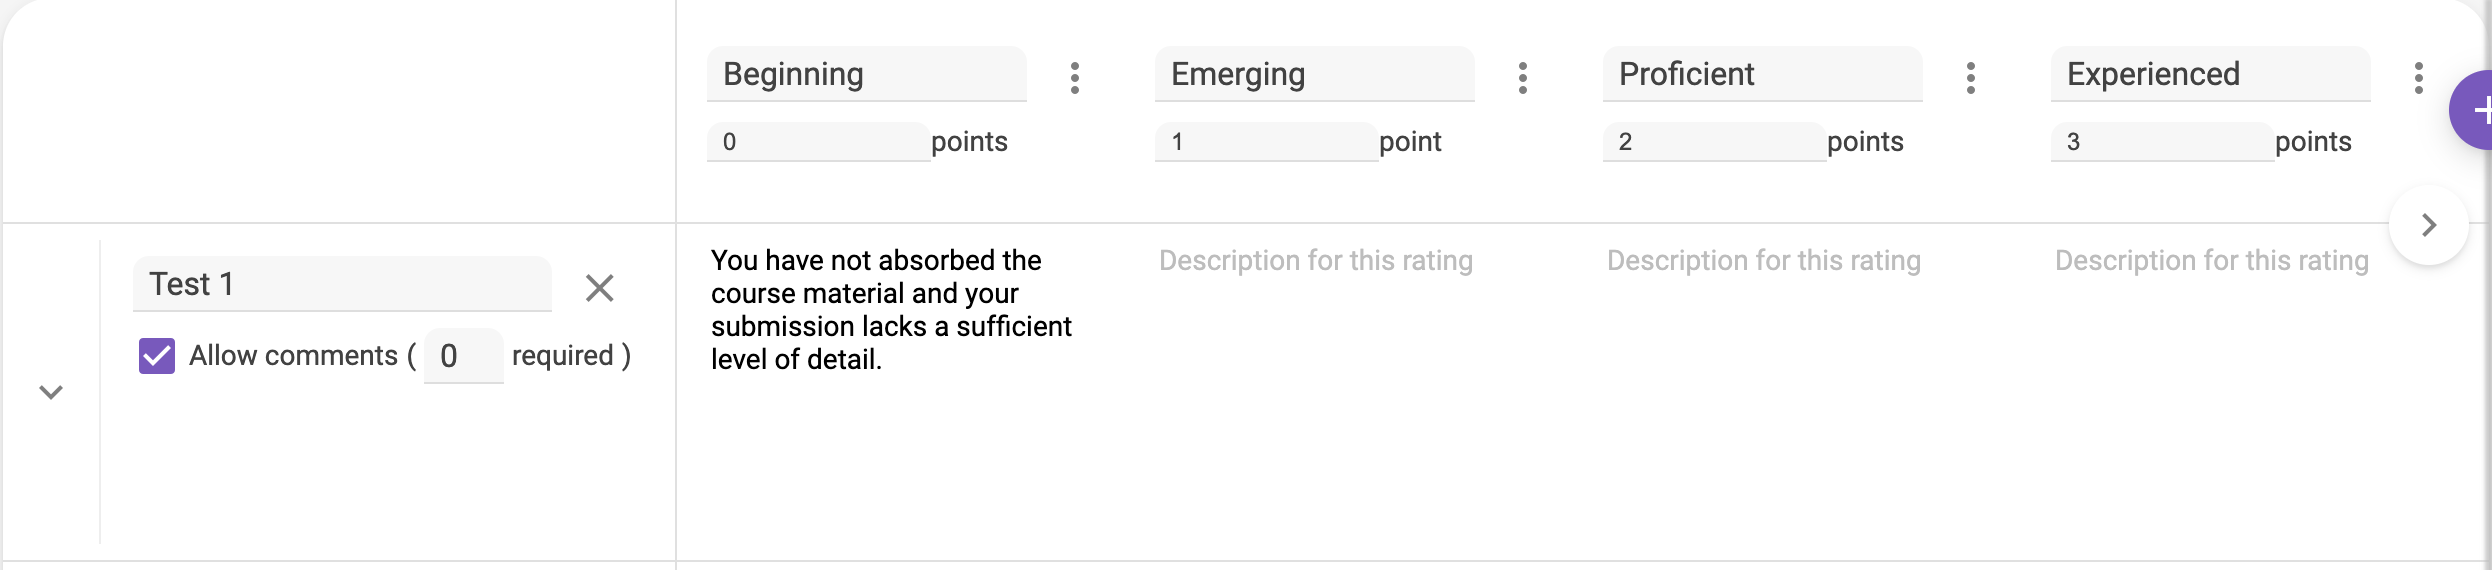Collapse the Test 1 criterion row
Viewport: 2492px width, 570px height.
tap(51, 392)
